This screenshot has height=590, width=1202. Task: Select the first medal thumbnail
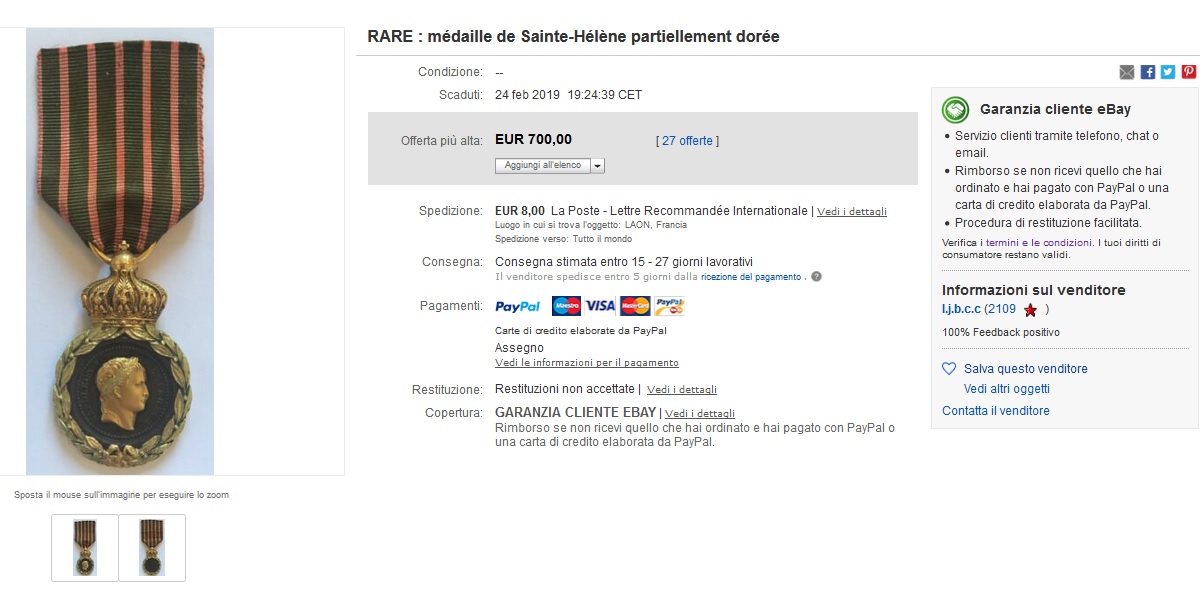[85, 548]
